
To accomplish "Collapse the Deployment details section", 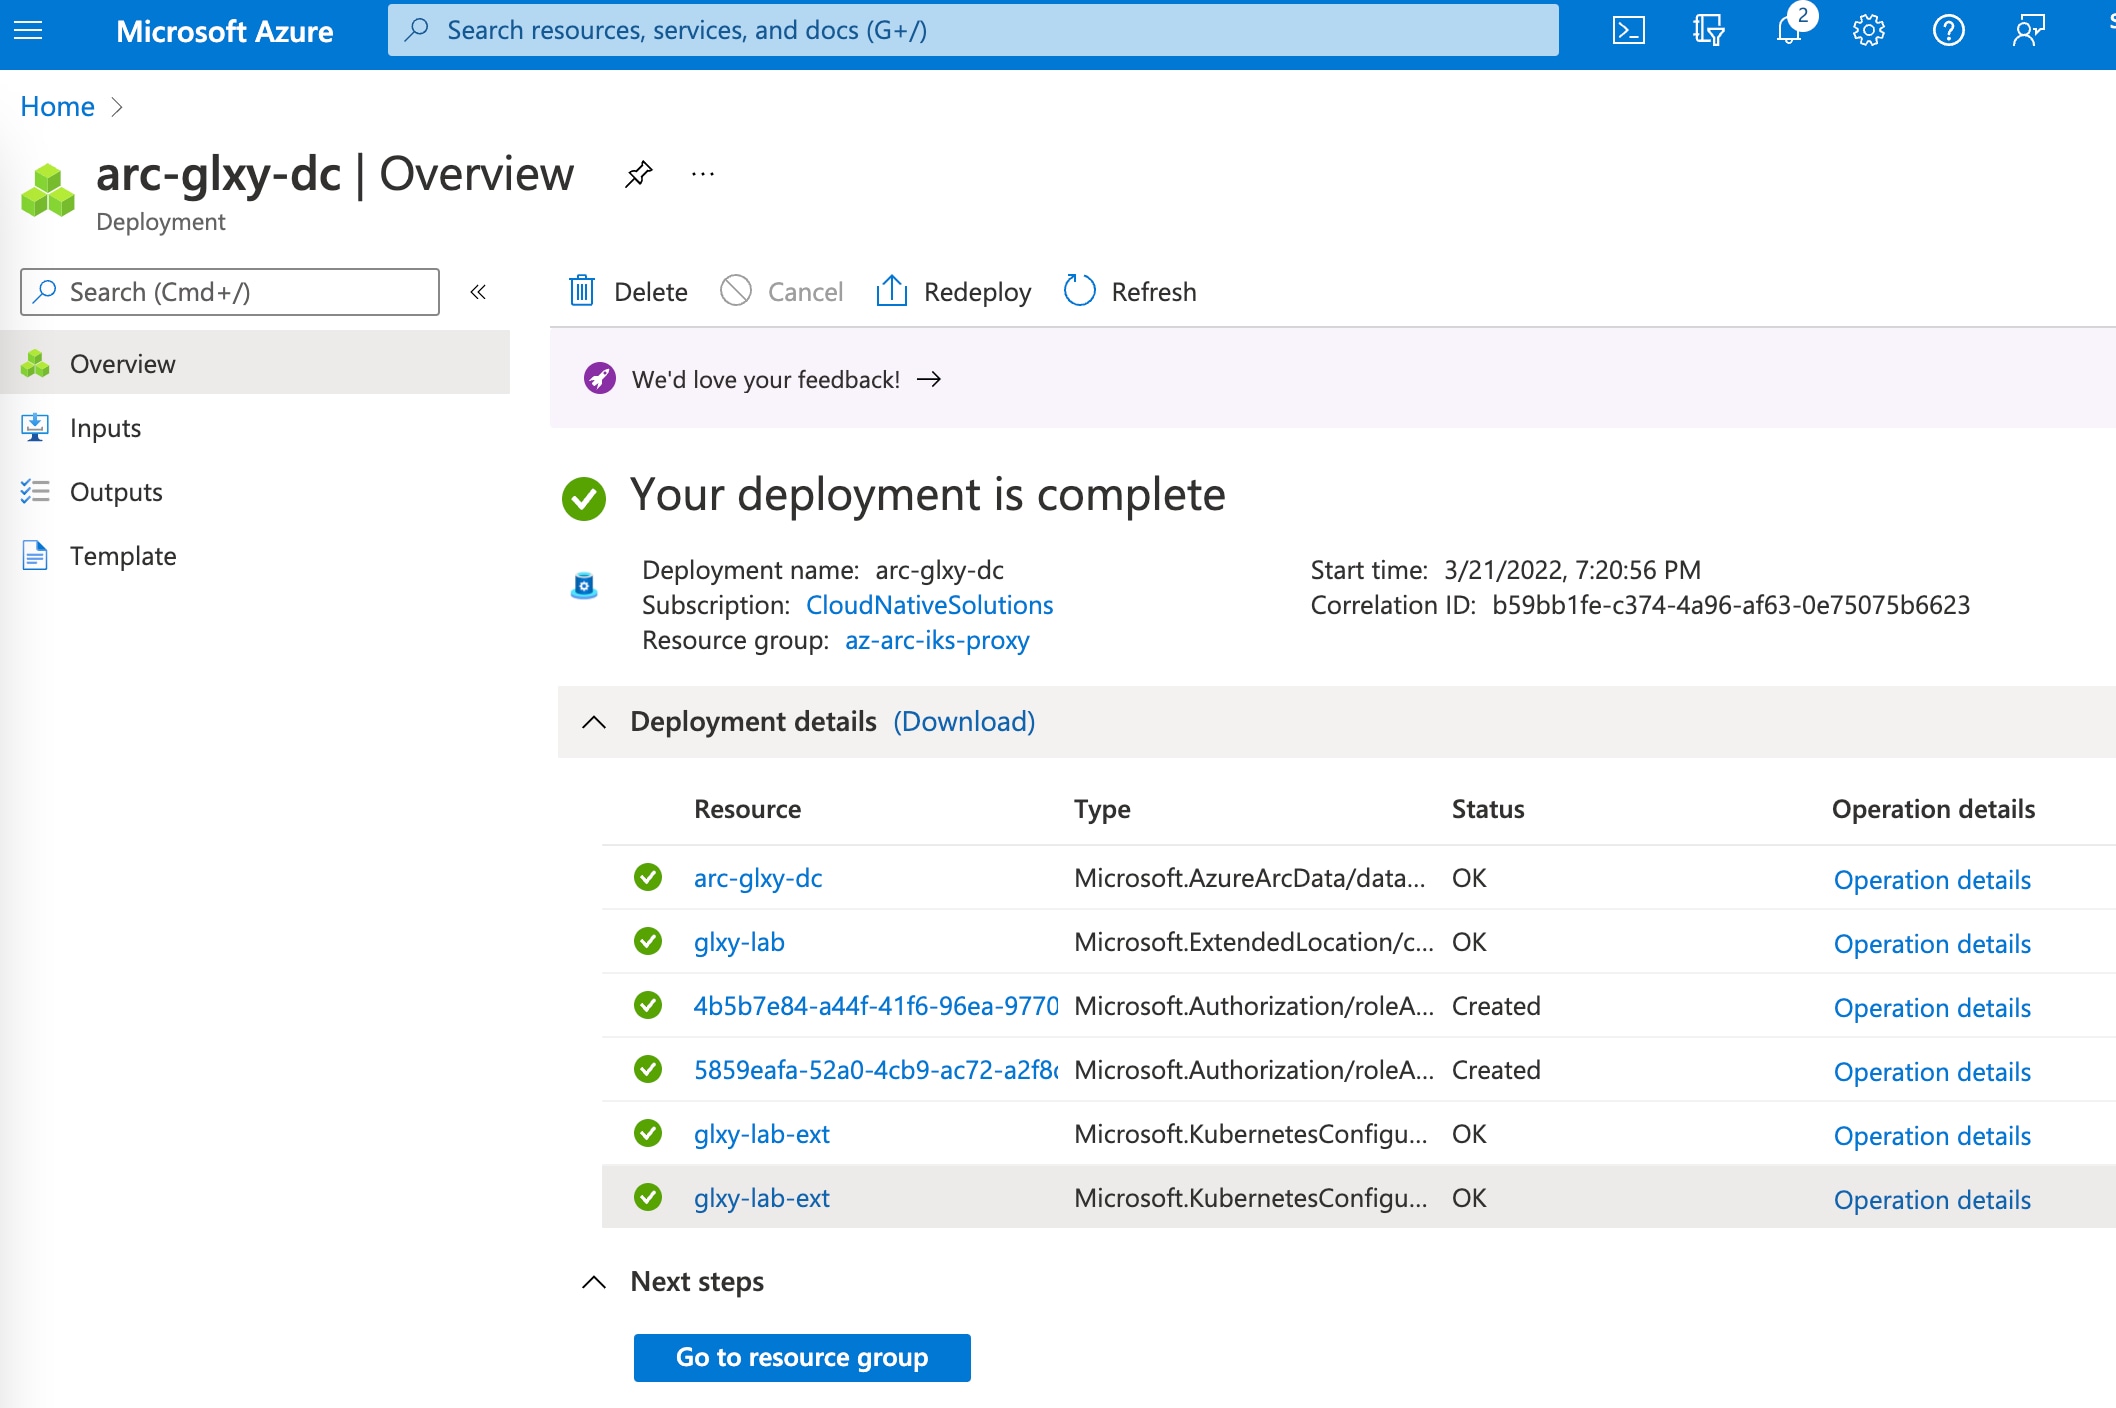I will [594, 722].
